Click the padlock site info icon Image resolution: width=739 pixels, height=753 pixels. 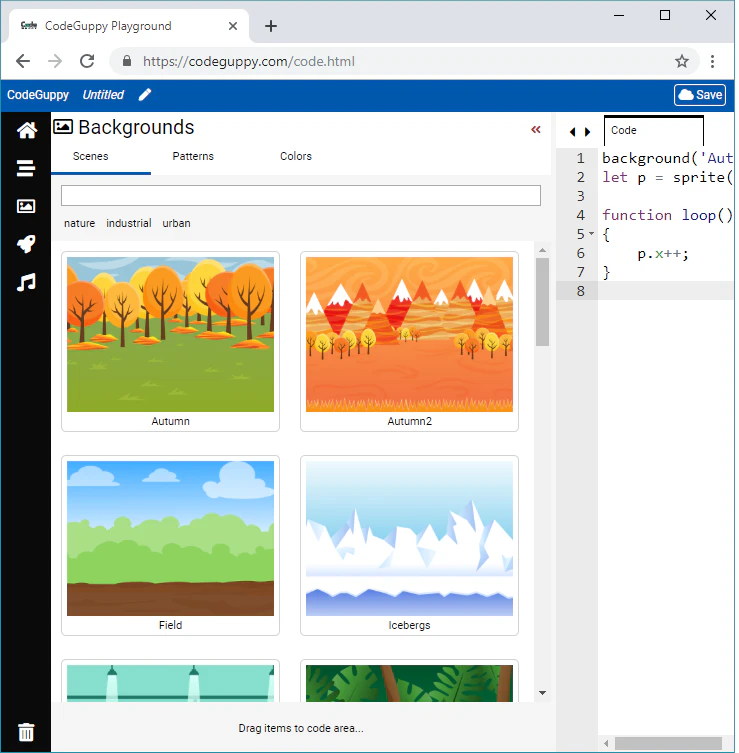tap(127, 61)
